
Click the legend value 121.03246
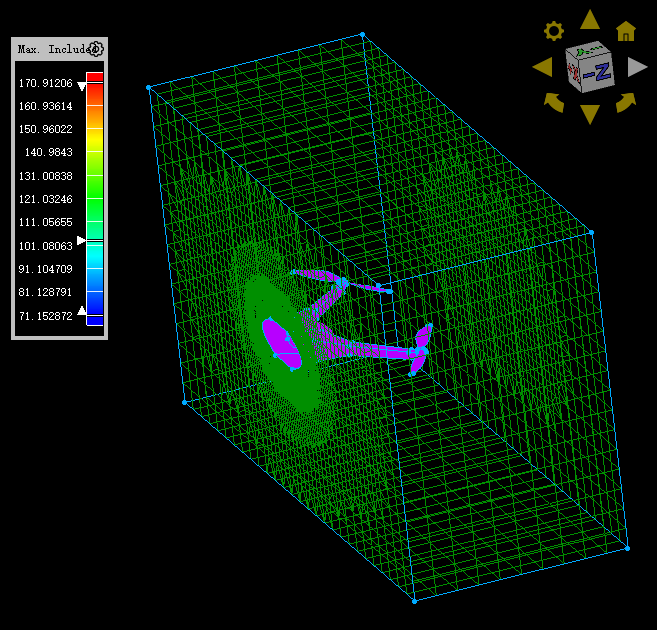46,199
